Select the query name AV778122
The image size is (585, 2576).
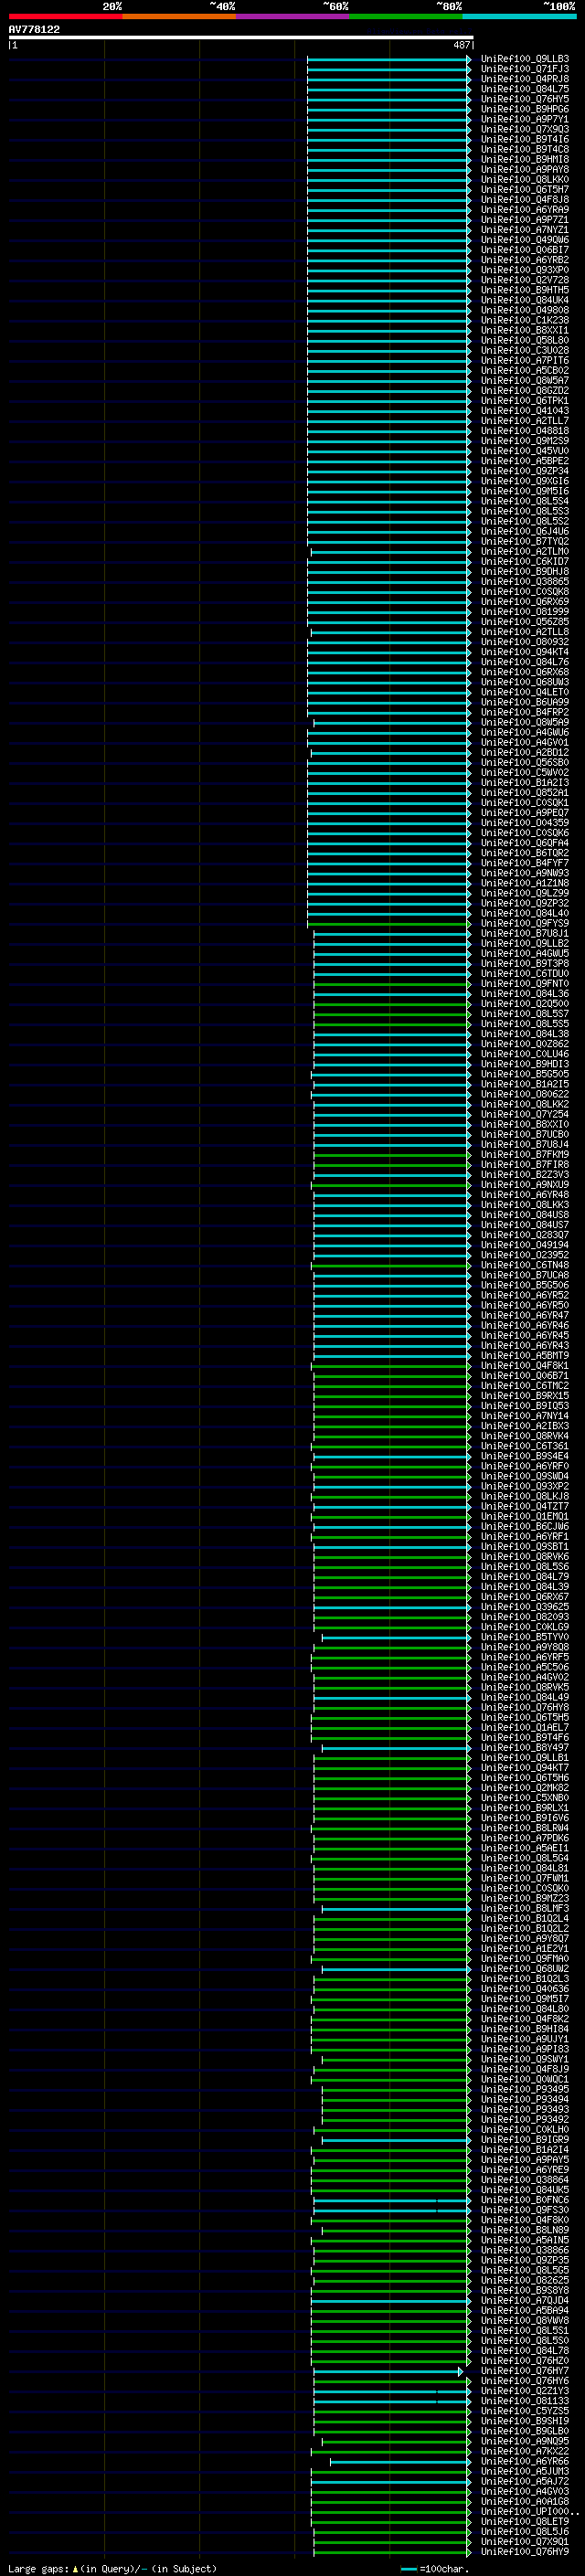pos(34,29)
